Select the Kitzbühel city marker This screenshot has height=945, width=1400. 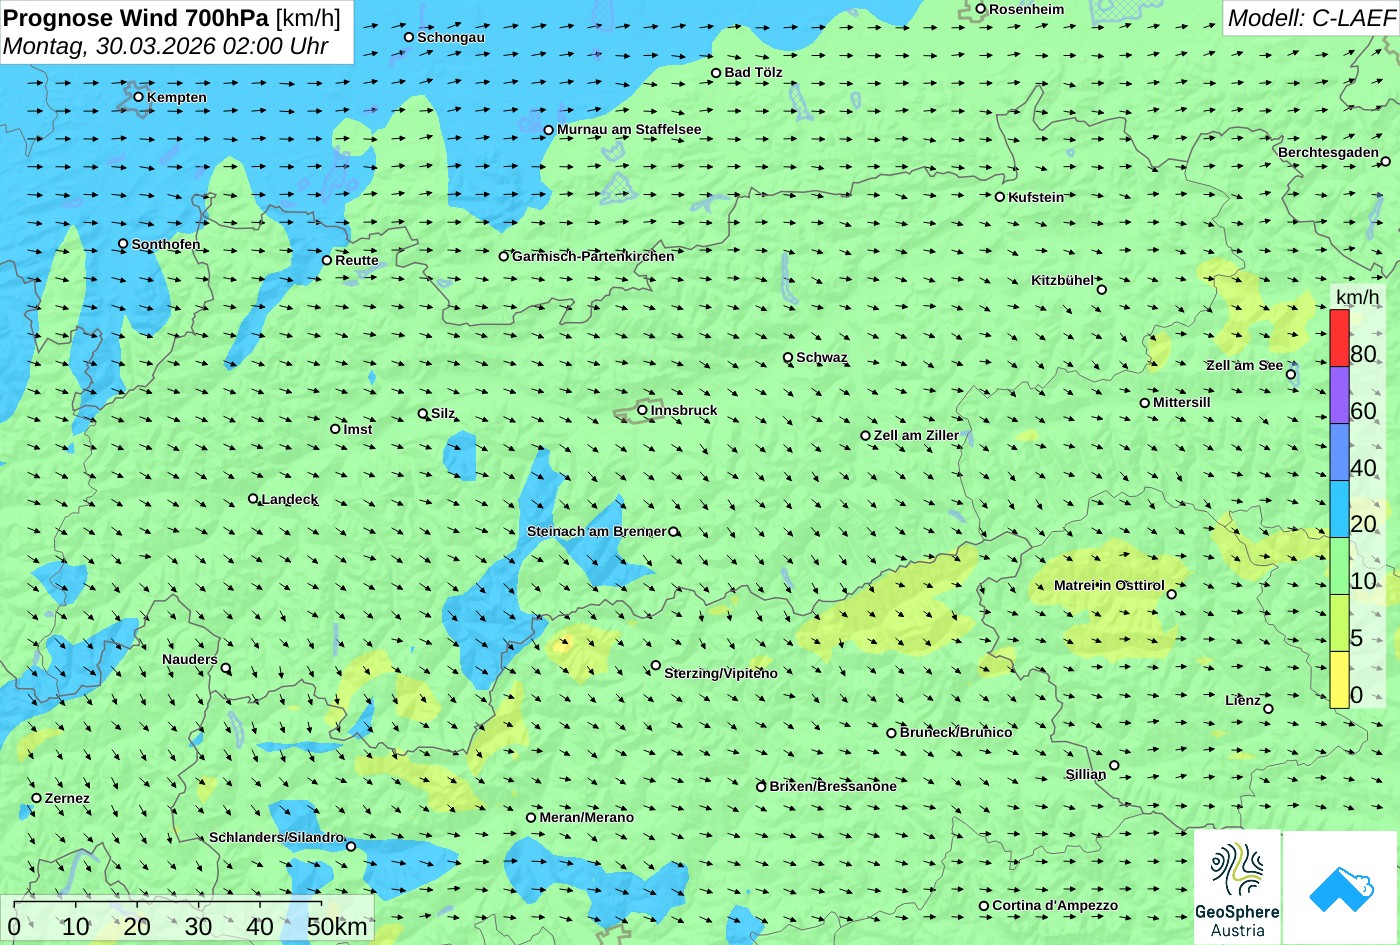coord(1102,290)
